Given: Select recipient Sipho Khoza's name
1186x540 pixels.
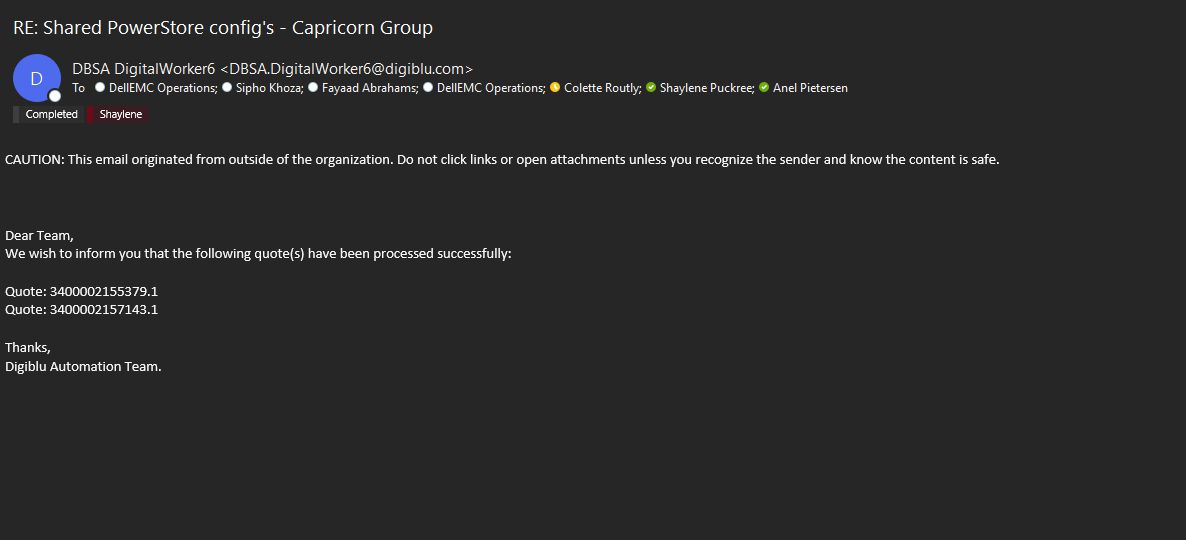Looking at the screenshot, I should 268,88.
